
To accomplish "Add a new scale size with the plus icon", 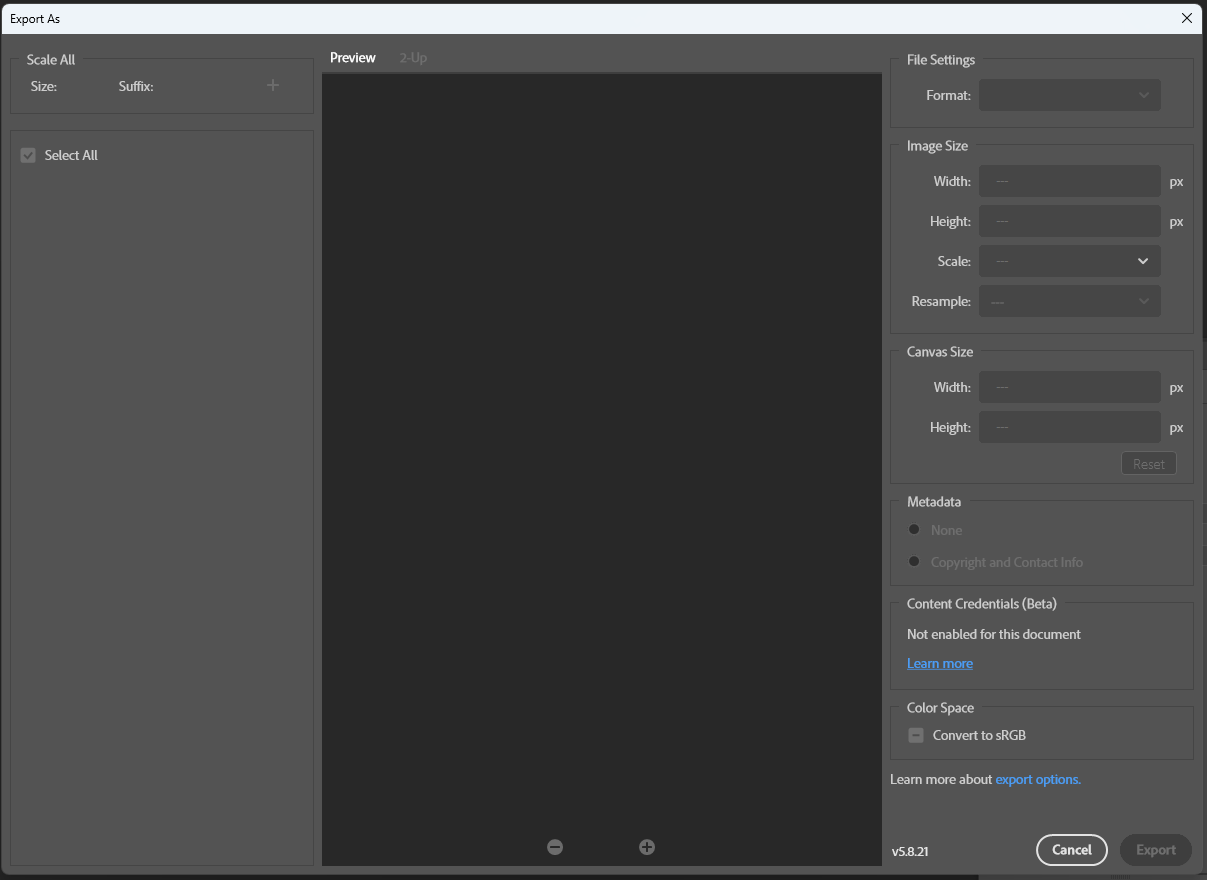I will click(272, 85).
